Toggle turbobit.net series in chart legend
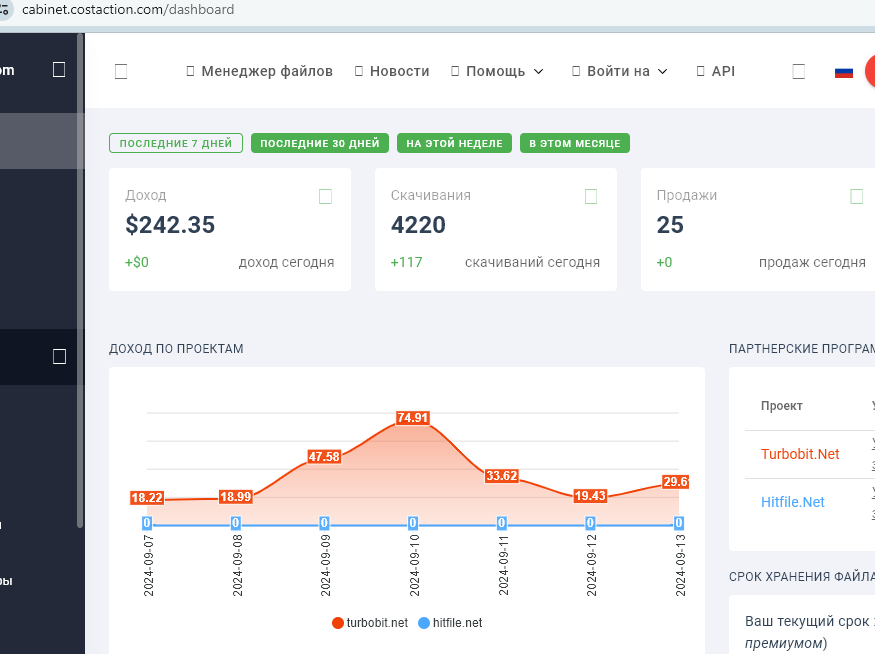 (370, 623)
